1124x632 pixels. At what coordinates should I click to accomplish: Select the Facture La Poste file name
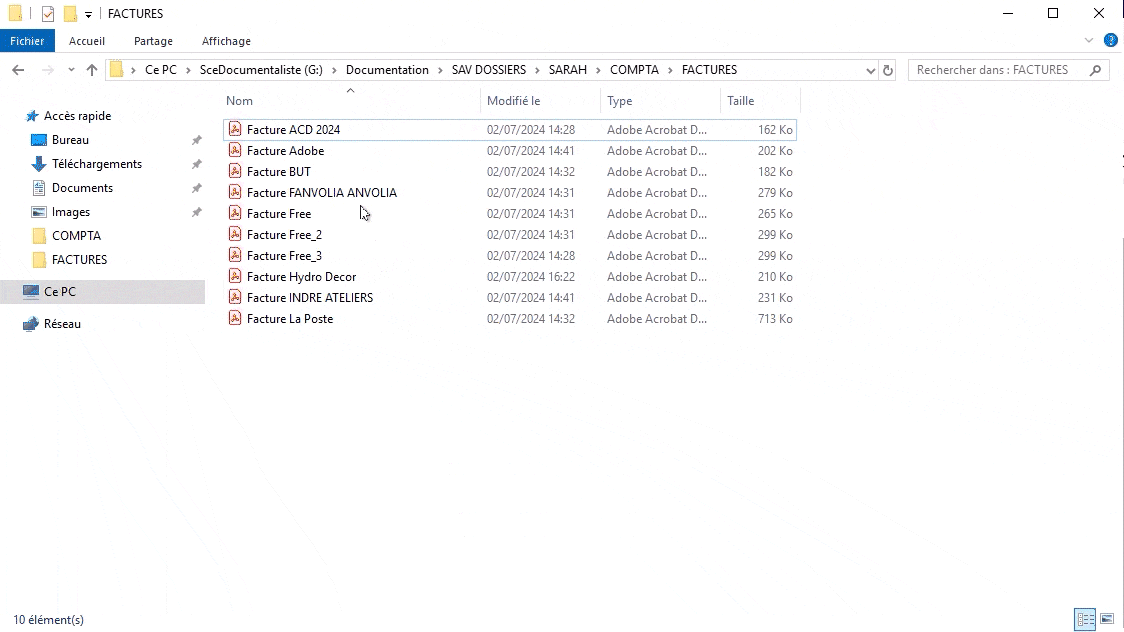pyautogui.click(x=290, y=319)
